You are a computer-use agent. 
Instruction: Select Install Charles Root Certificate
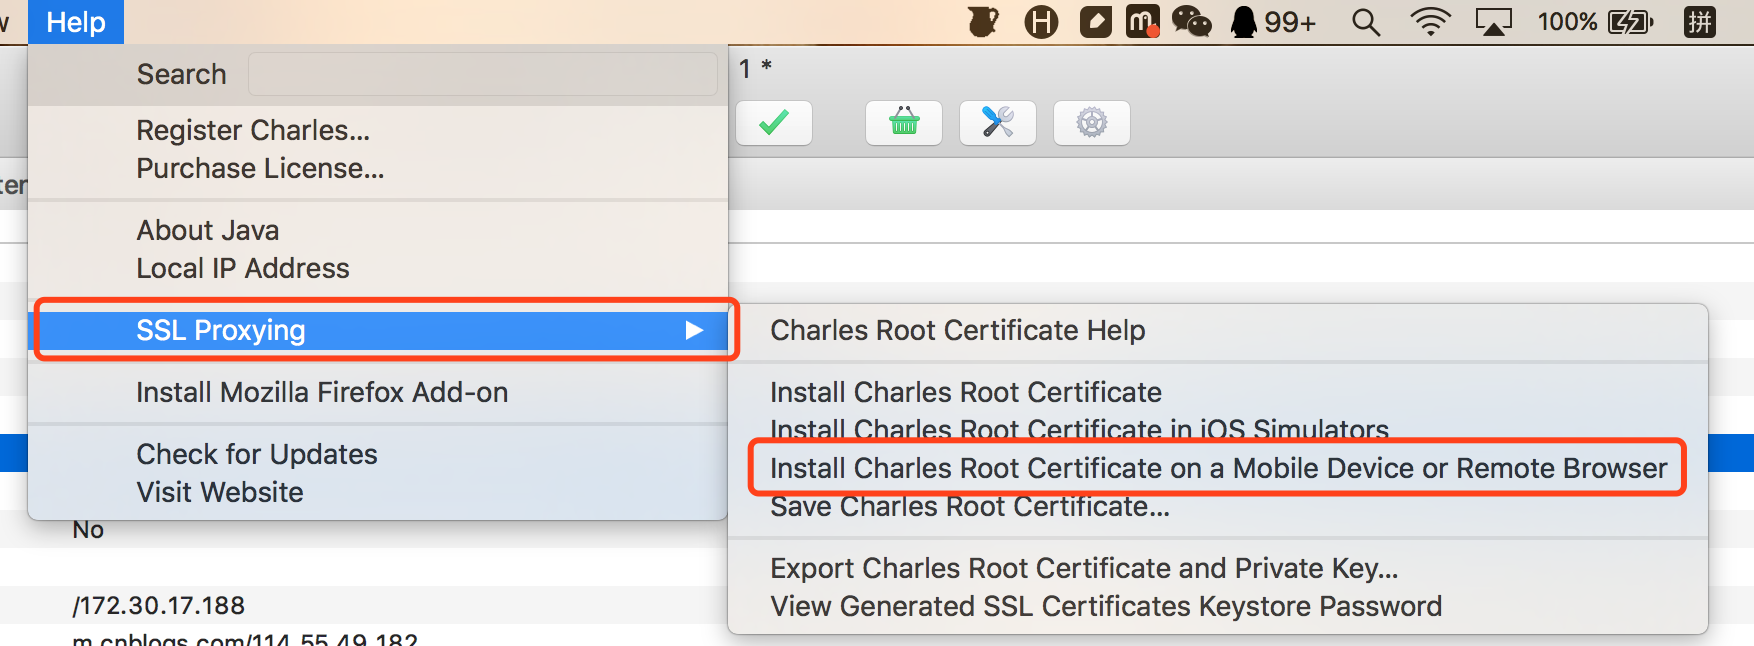[x=1218, y=392]
